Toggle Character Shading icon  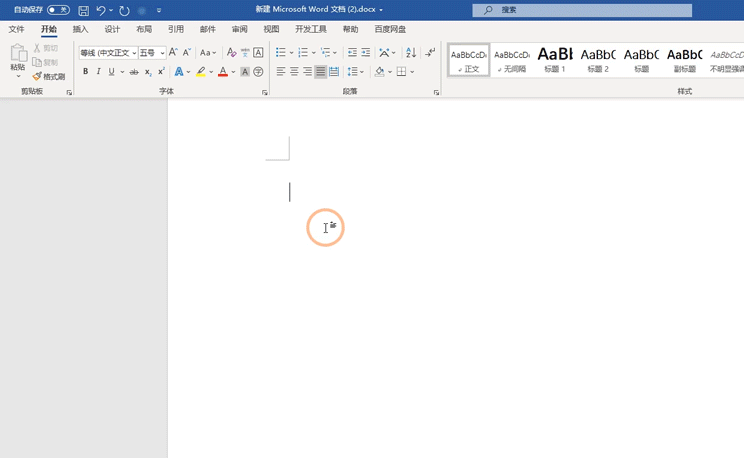[245, 72]
